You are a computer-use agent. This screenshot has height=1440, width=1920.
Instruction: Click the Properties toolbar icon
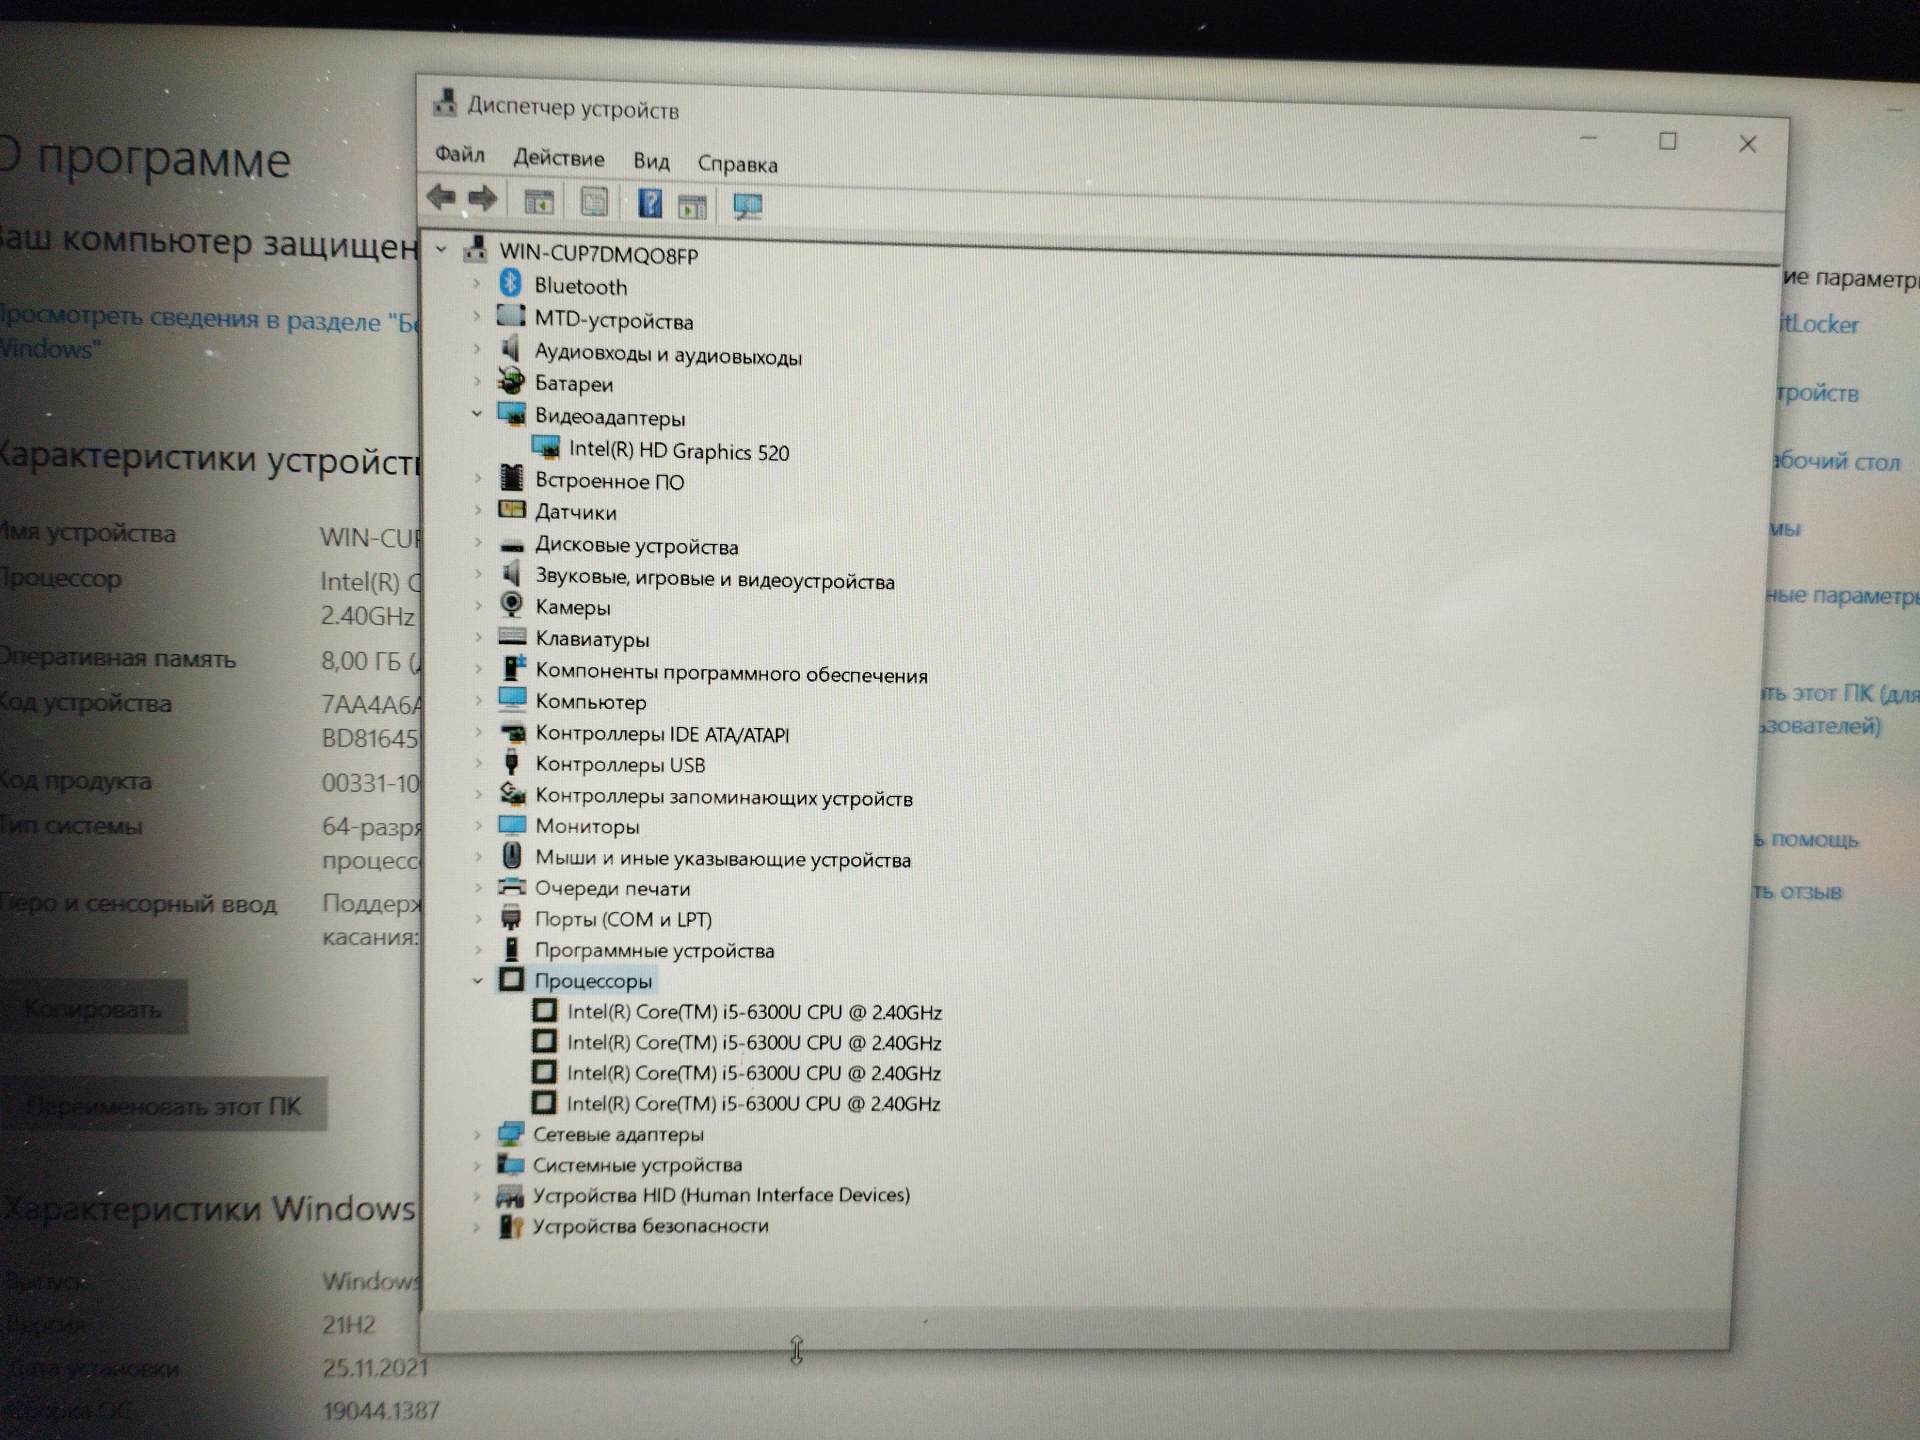[x=594, y=202]
